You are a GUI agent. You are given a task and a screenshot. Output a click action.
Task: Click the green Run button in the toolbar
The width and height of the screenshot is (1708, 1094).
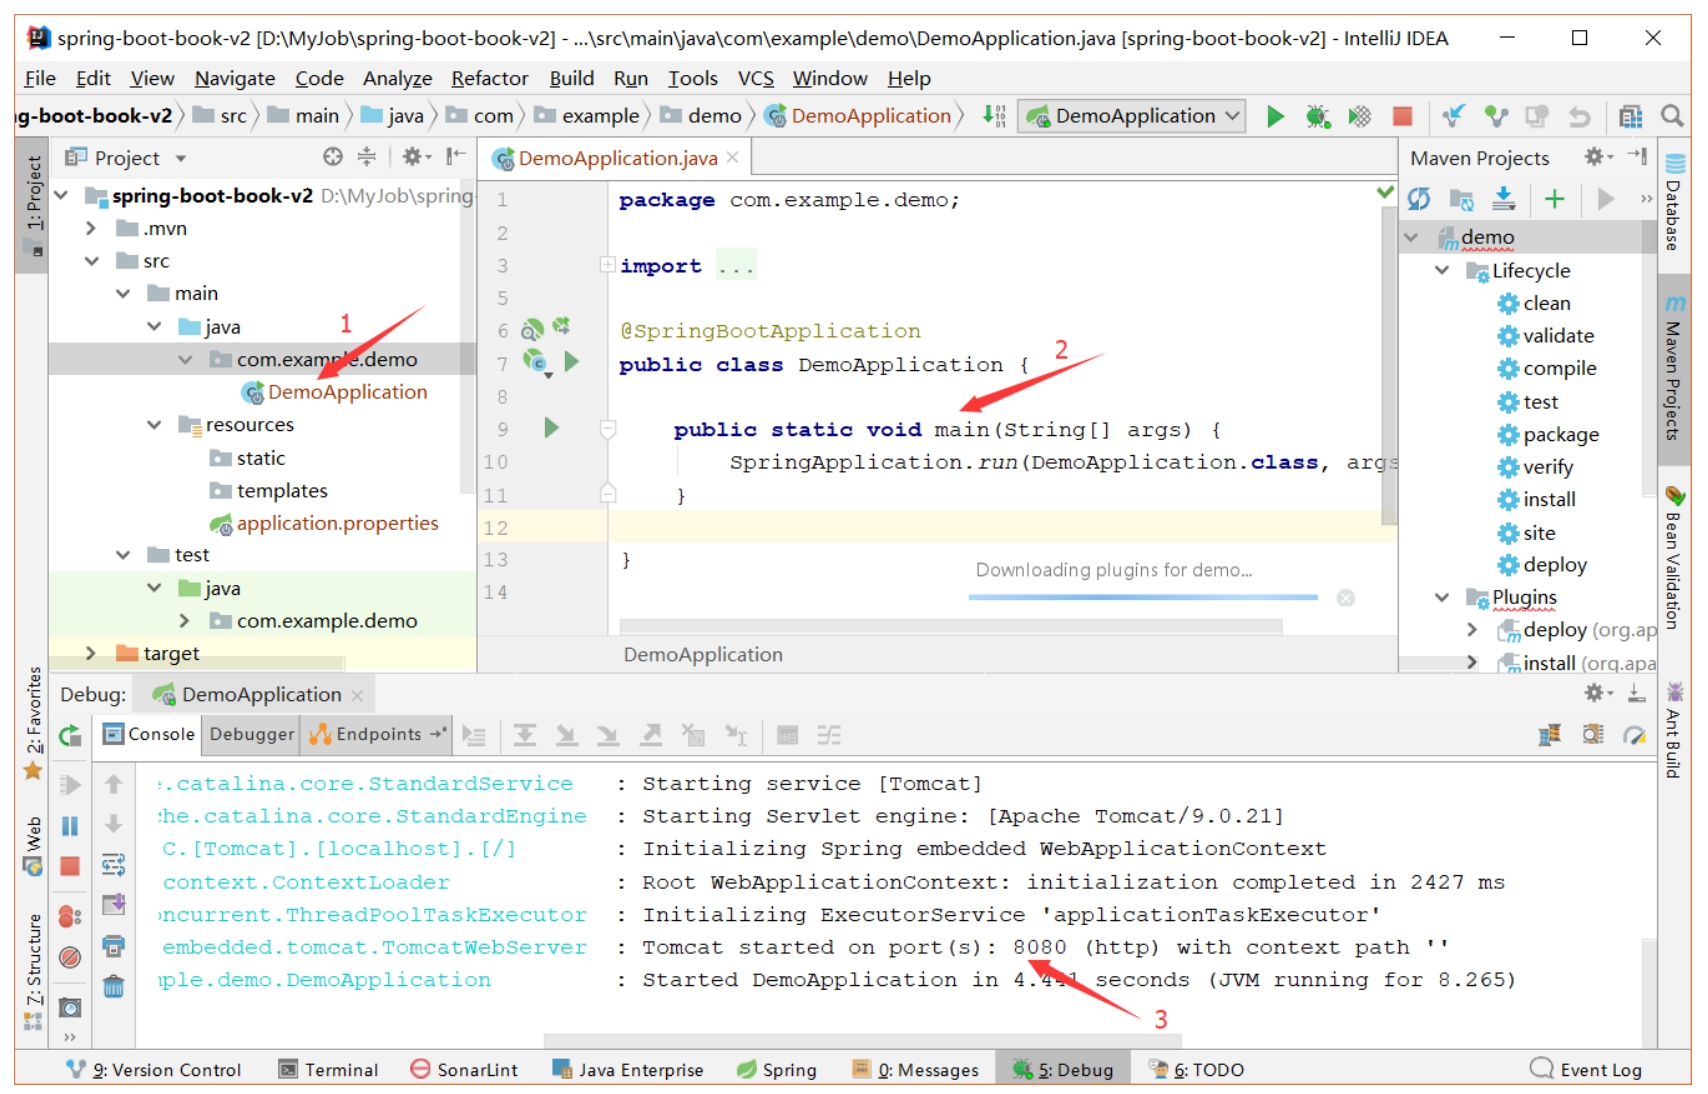point(1275,117)
